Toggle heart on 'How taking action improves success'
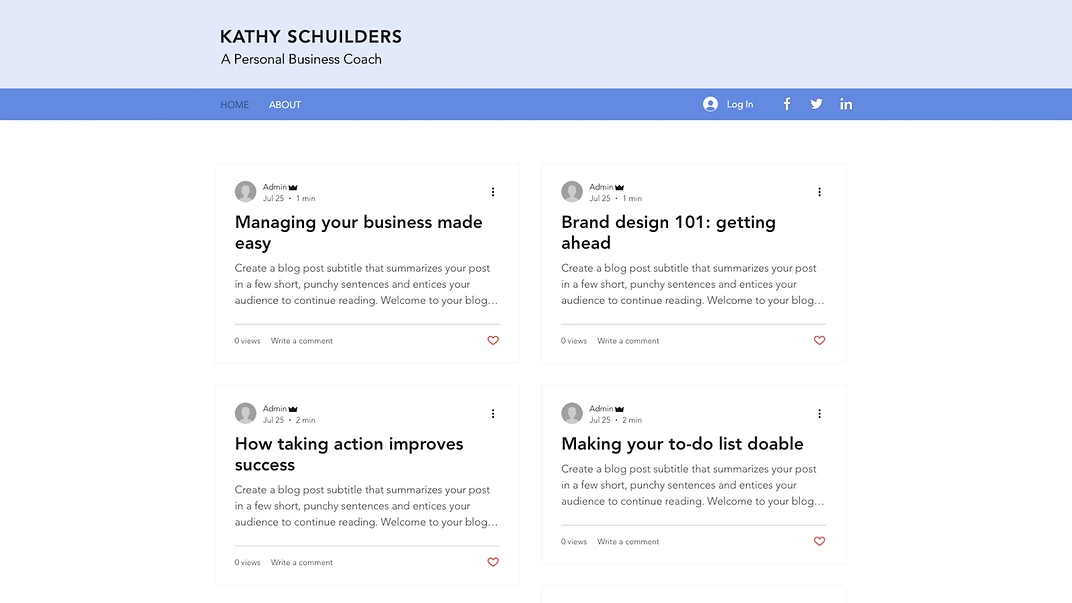1072x603 pixels. pos(493,563)
